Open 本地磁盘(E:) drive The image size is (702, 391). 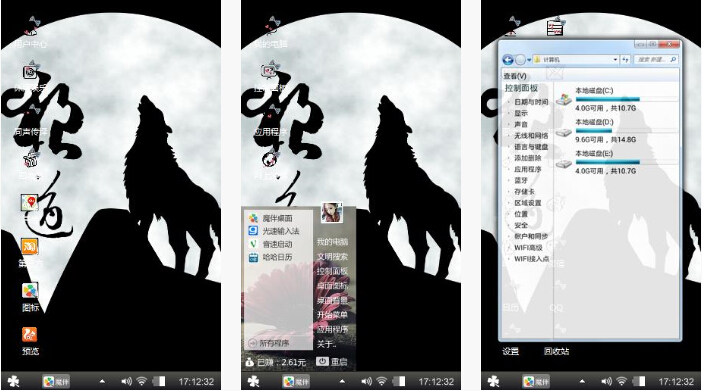click(616, 162)
